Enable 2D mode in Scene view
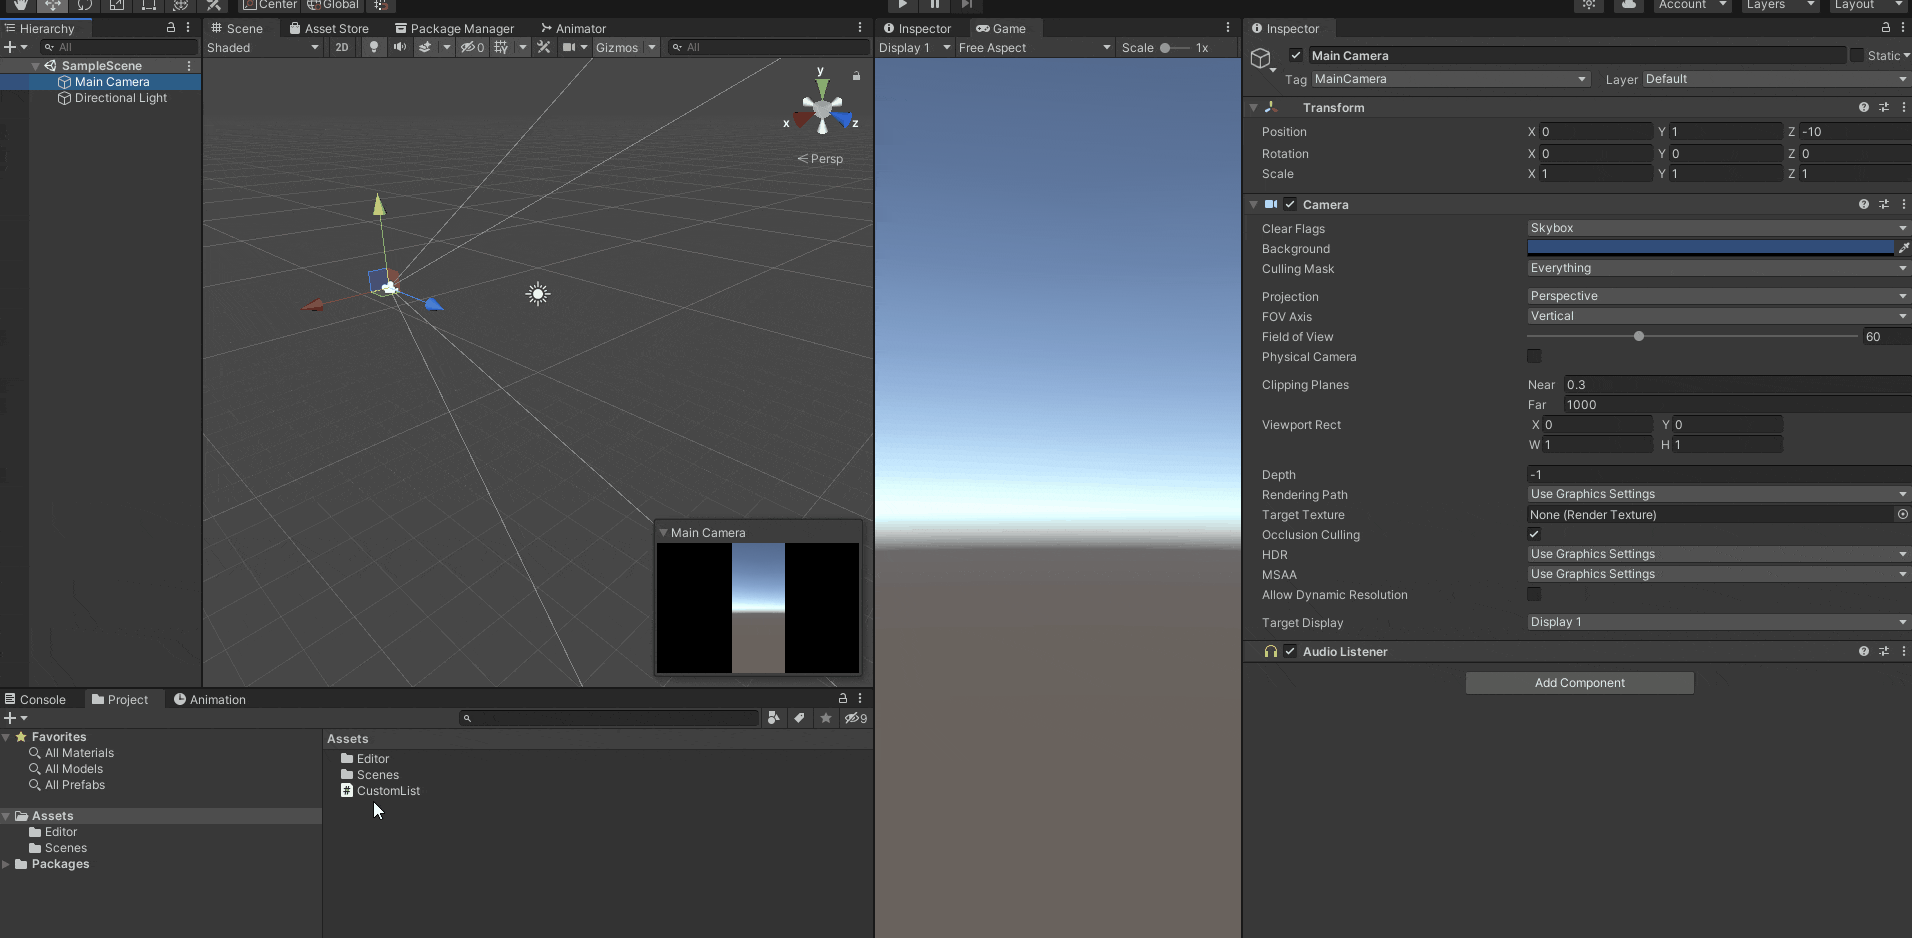The height and width of the screenshot is (938, 1912). coord(342,47)
